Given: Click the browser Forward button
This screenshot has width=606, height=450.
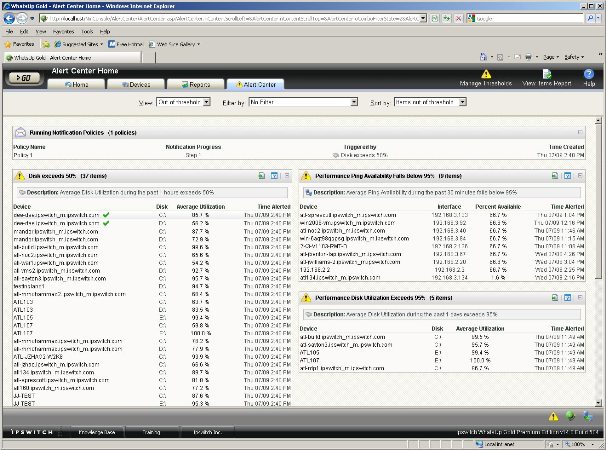Looking at the screenshot, I should point(22,18).
